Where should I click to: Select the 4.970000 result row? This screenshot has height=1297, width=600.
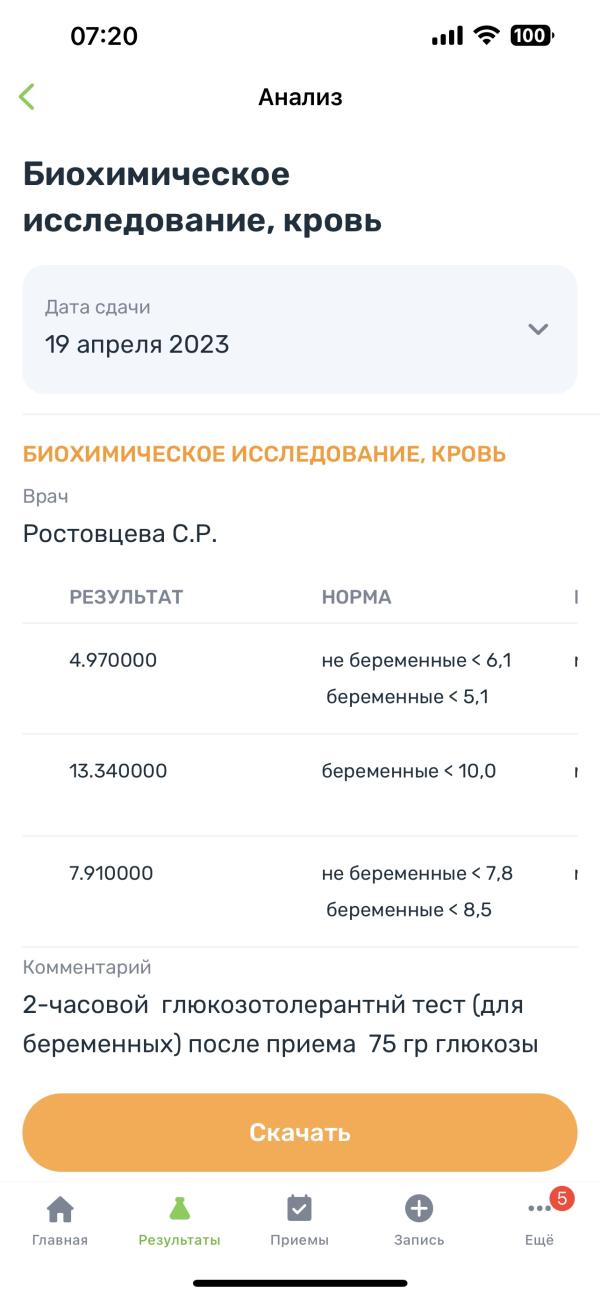[300, 679]
